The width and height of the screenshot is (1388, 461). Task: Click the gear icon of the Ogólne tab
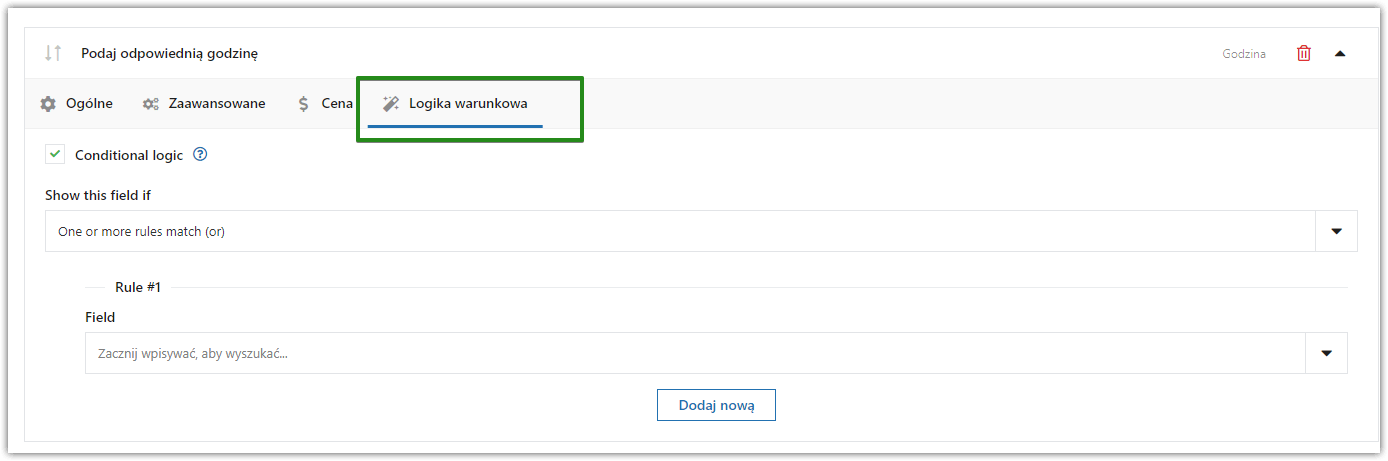click(48, 103)
